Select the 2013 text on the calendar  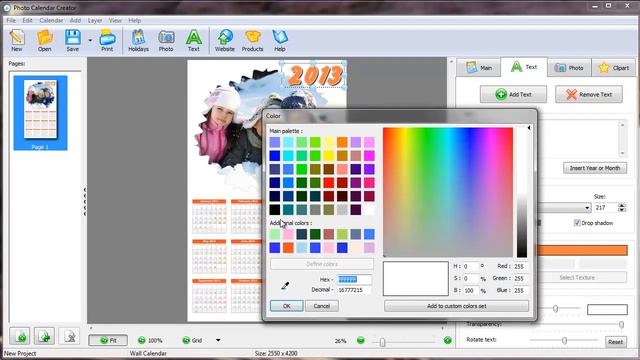tap(315, 75)
